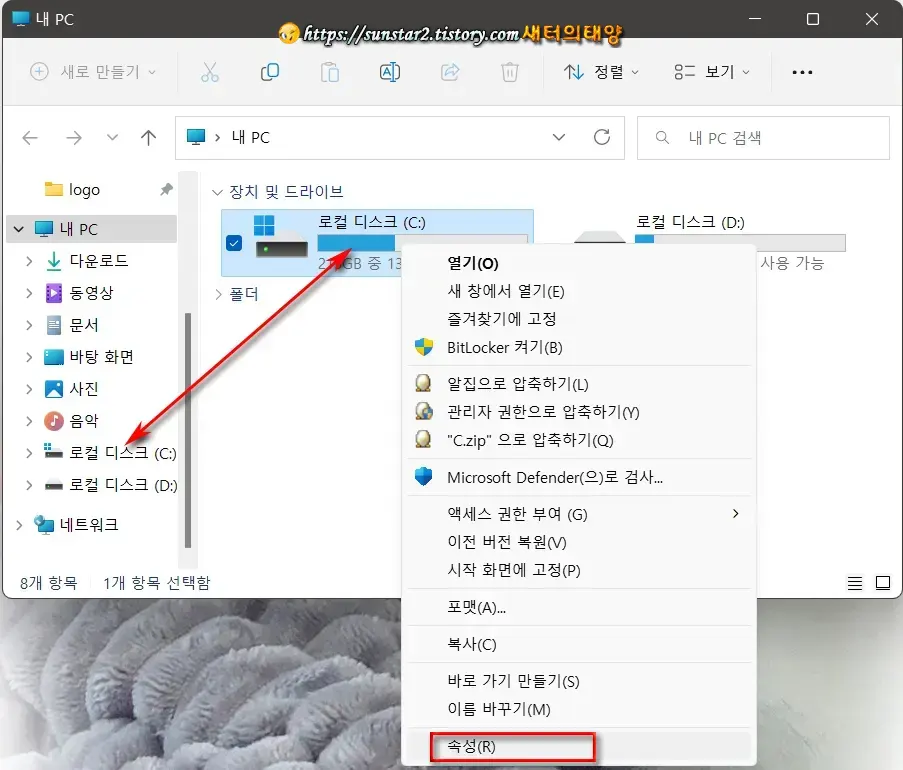Click the Share icon in the toolbar

tap(450, 71)
